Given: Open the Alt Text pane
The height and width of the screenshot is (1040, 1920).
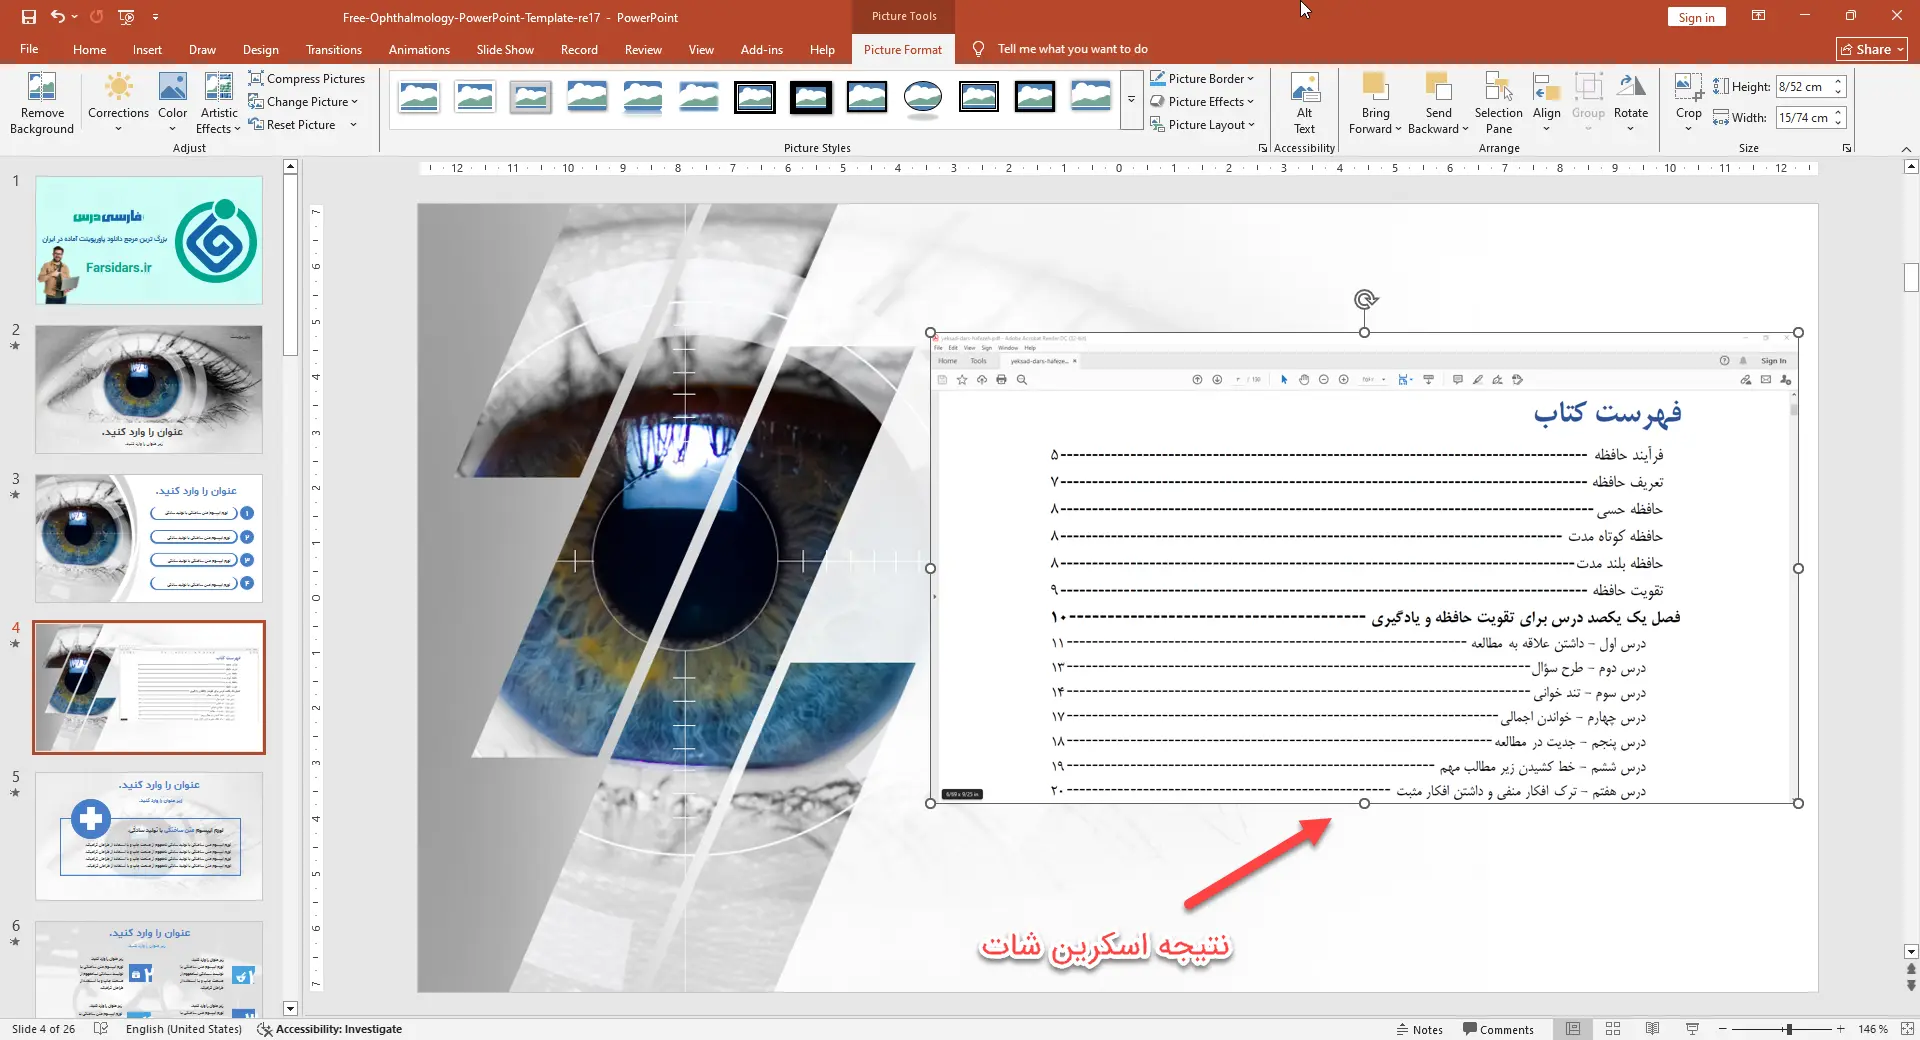Looking at the screenshot, I should tap(1304, 102).
